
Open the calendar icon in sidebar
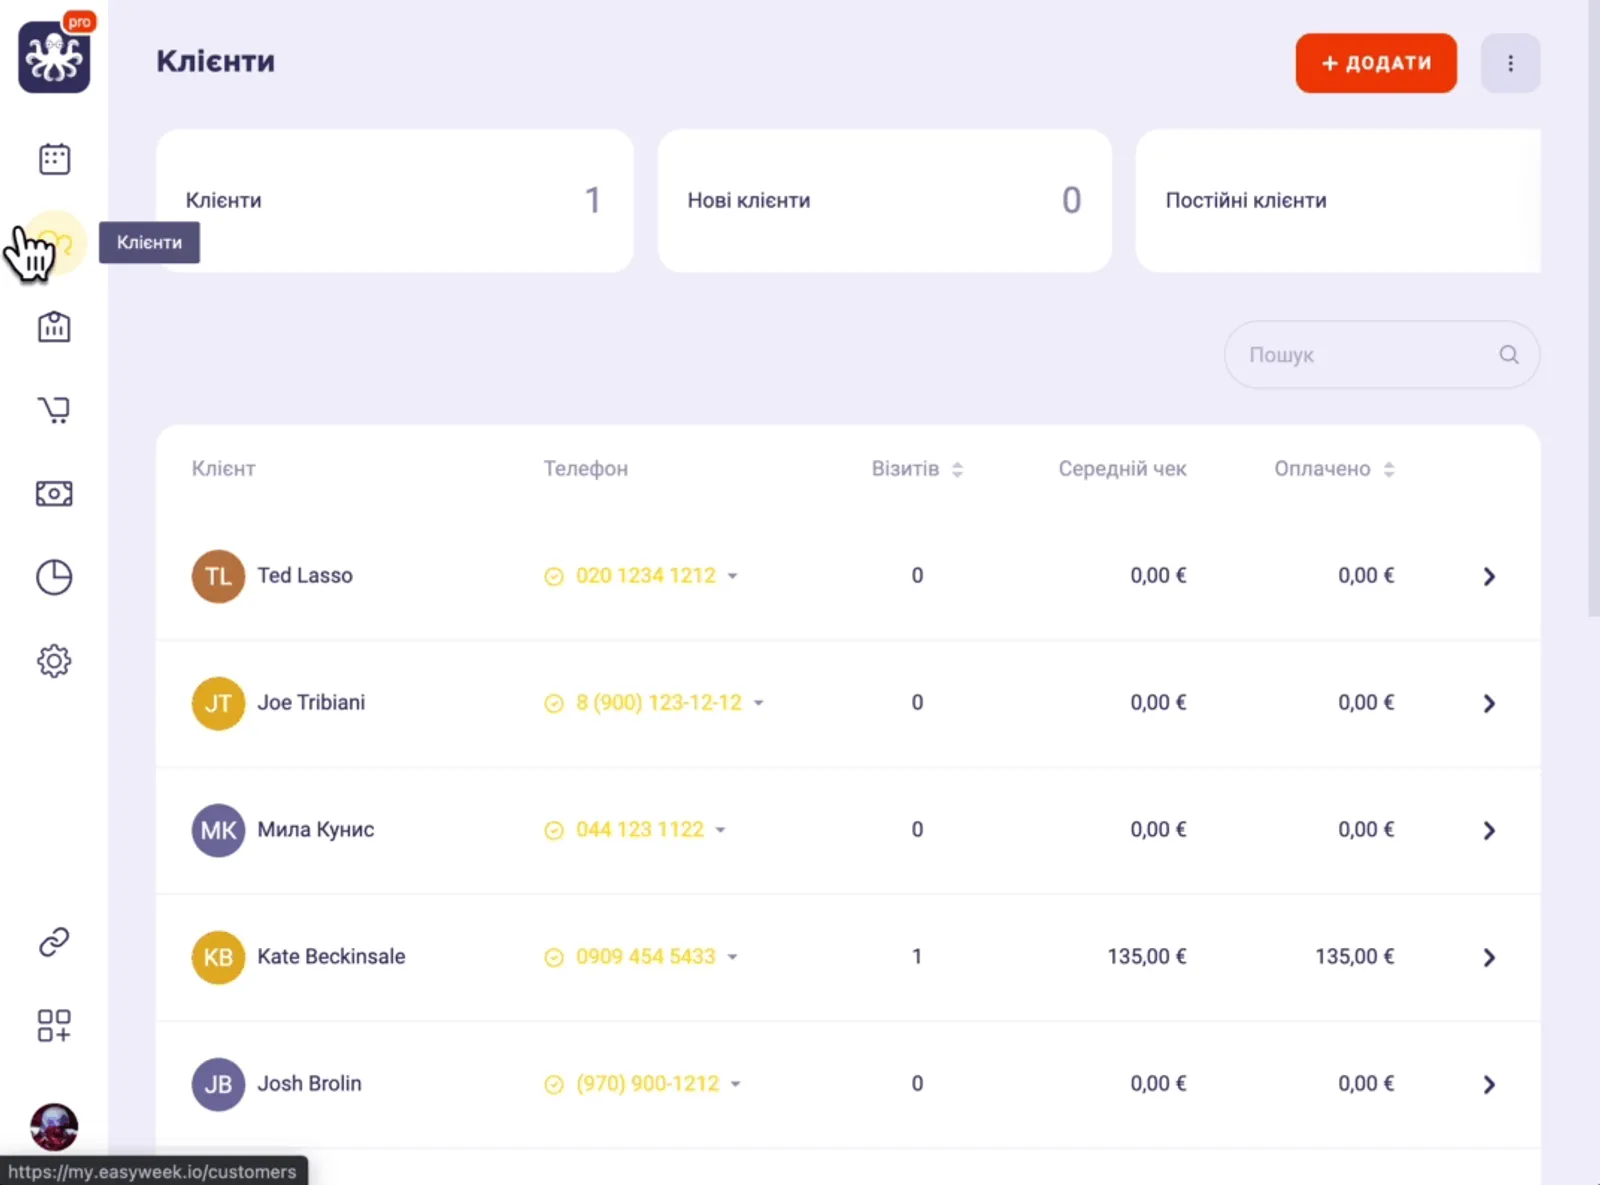[54, 159]
